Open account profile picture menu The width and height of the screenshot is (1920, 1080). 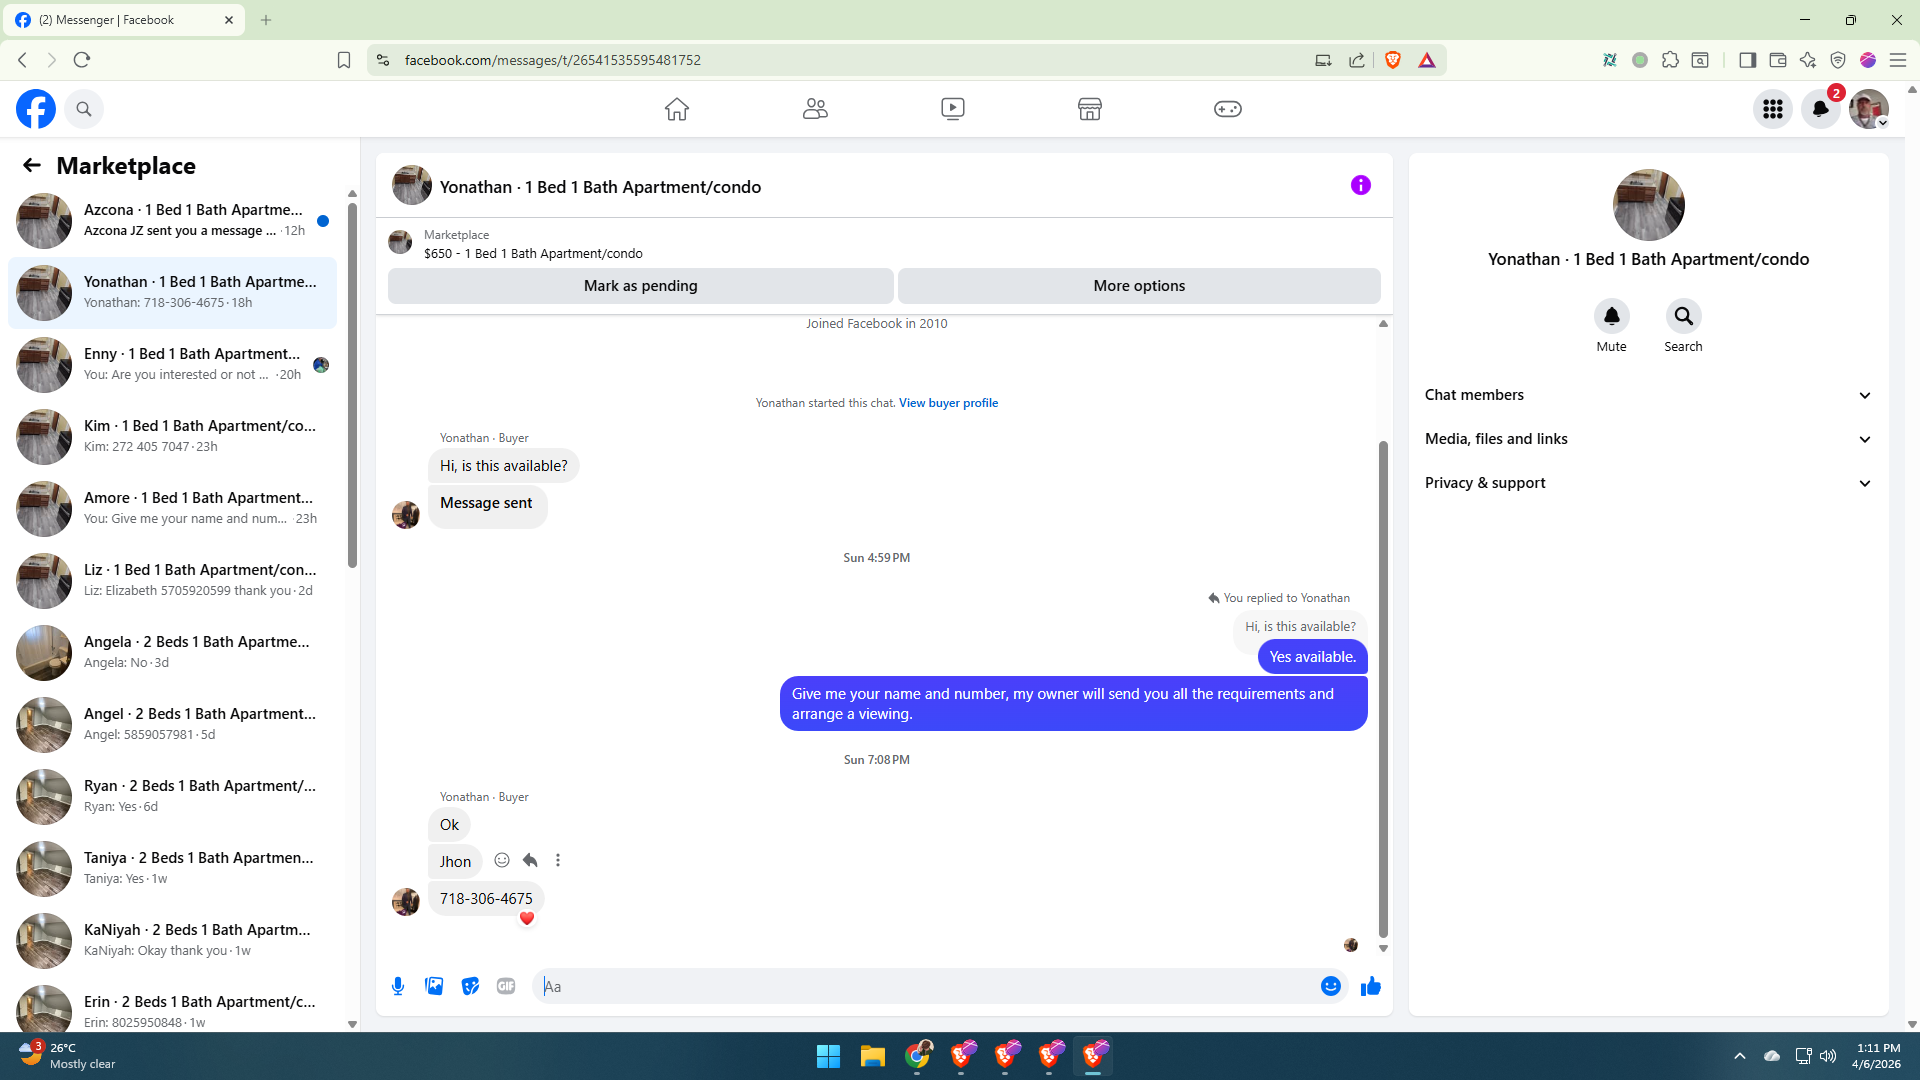[1869, 109]
